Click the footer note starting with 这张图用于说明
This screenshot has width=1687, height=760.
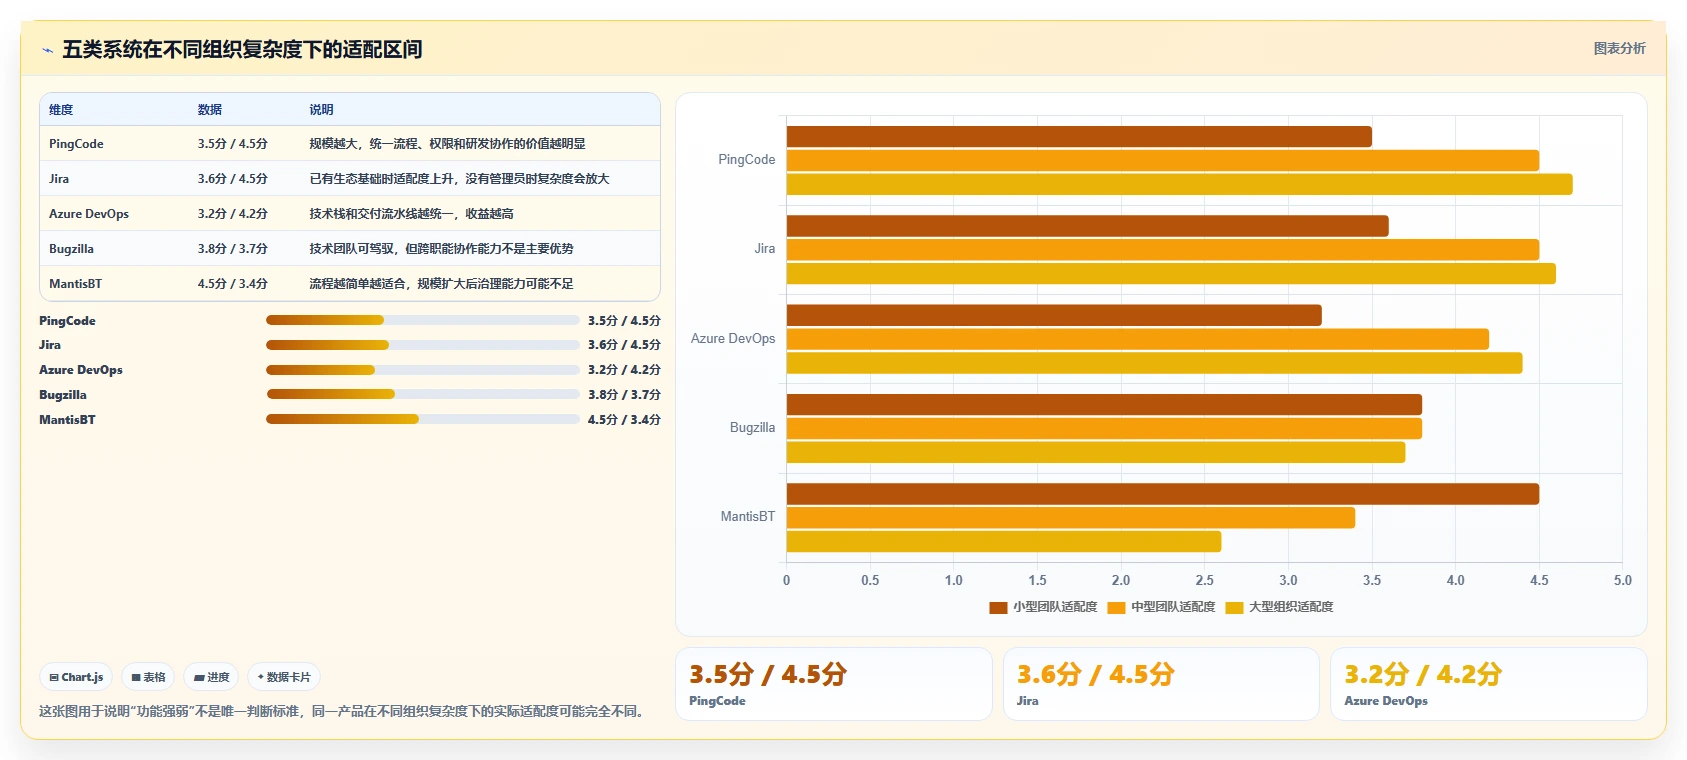[x=343, y=711]
